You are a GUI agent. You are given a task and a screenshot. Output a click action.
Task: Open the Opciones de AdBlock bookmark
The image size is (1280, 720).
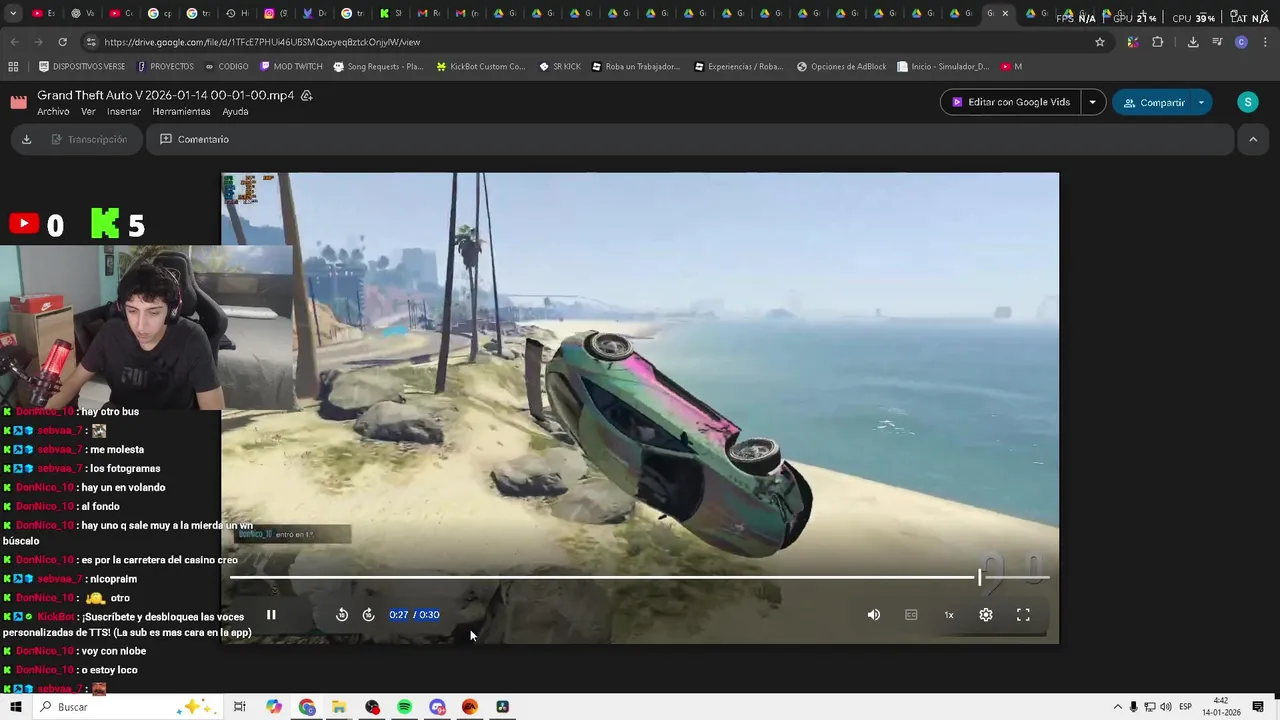(841, 67)
